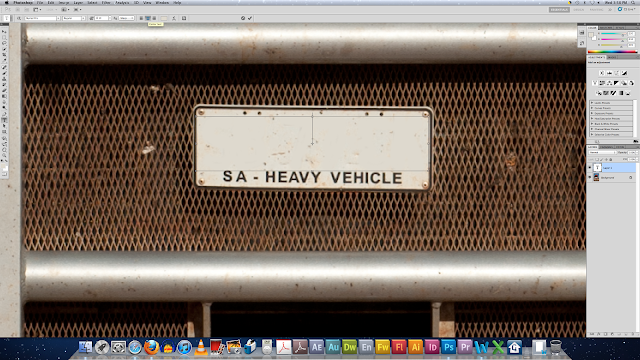The image size is (640, 360).
Task: Open Fireworks from the Dock
Action: (383, 347)
